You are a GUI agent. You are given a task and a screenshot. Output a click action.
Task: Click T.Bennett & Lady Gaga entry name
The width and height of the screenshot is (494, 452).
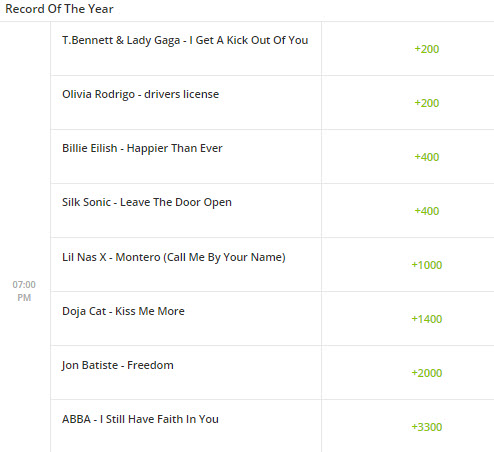pyautogui.click(x=185, y=40)
